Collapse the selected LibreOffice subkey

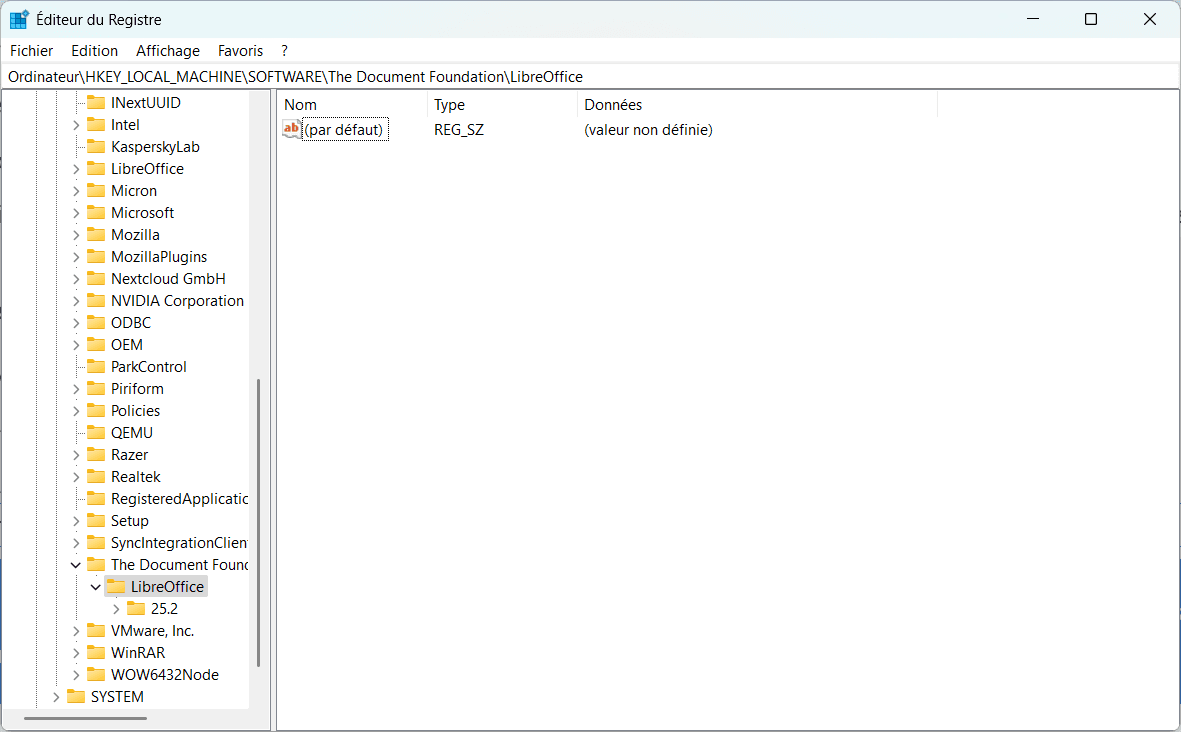coord(96,587)
